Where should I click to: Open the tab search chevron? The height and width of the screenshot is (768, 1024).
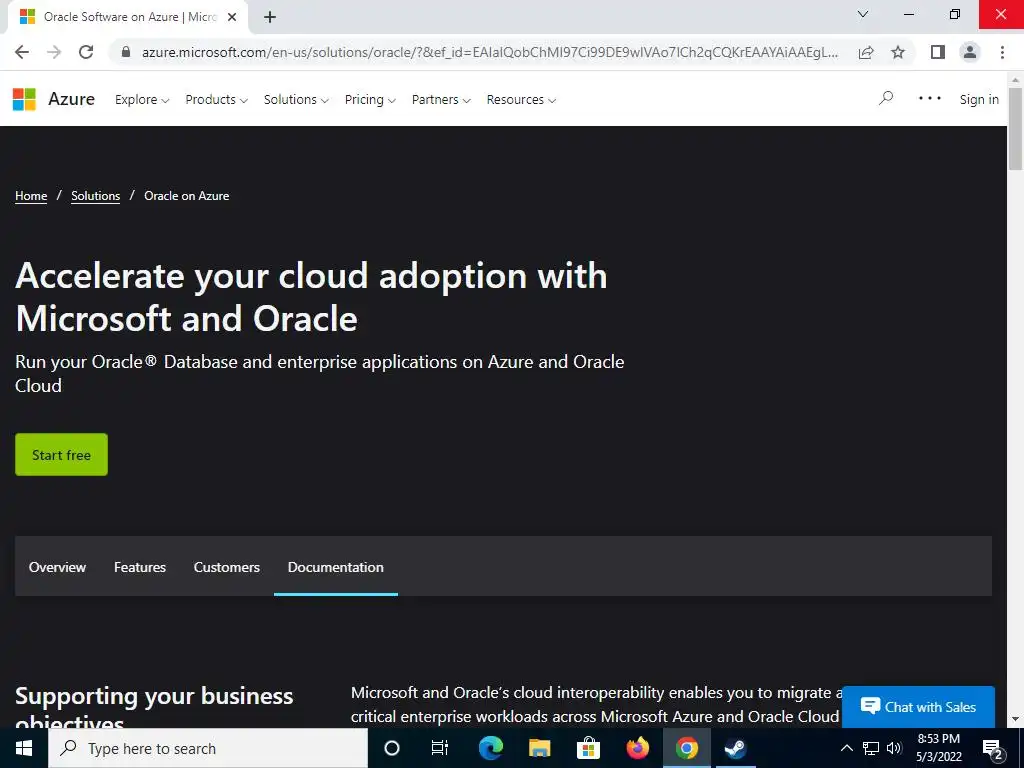863,14
